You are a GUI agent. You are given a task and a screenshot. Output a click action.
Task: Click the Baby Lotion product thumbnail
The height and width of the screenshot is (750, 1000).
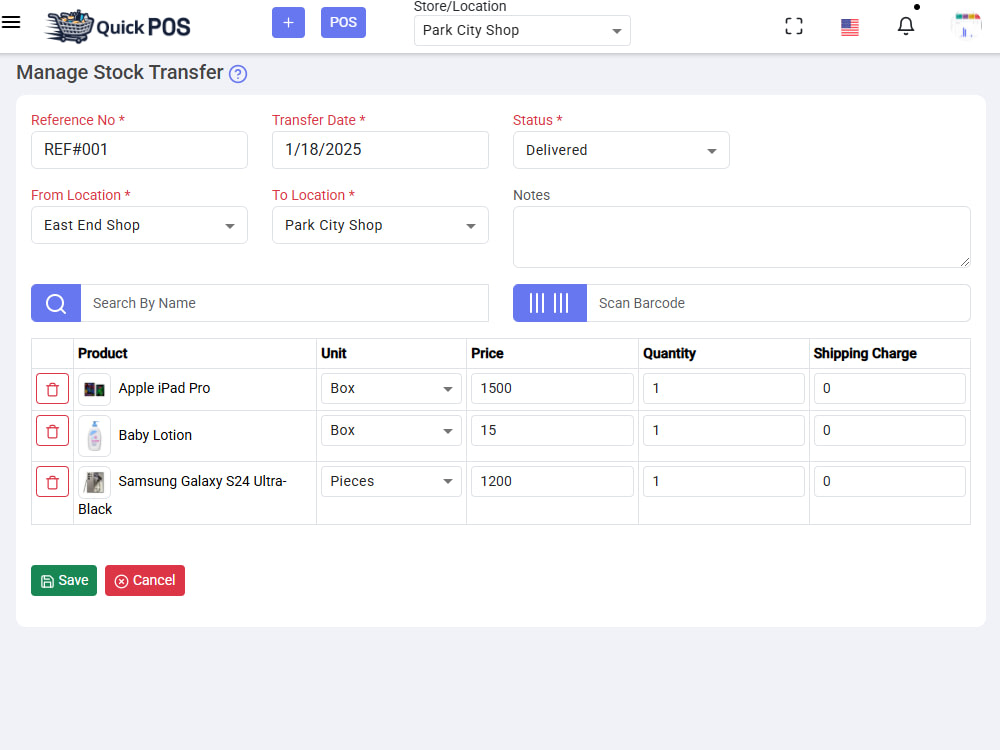click(94, 436)
